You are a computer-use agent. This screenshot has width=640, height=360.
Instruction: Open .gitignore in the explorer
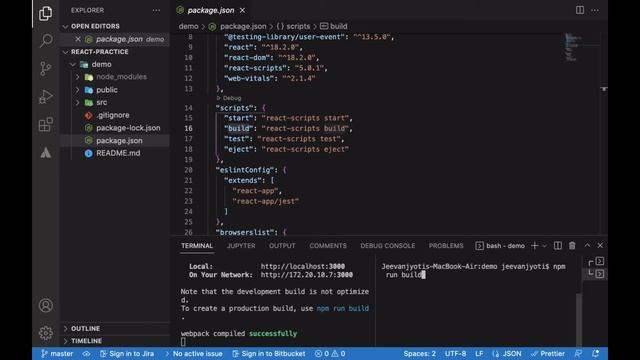[x=113, y=115]
